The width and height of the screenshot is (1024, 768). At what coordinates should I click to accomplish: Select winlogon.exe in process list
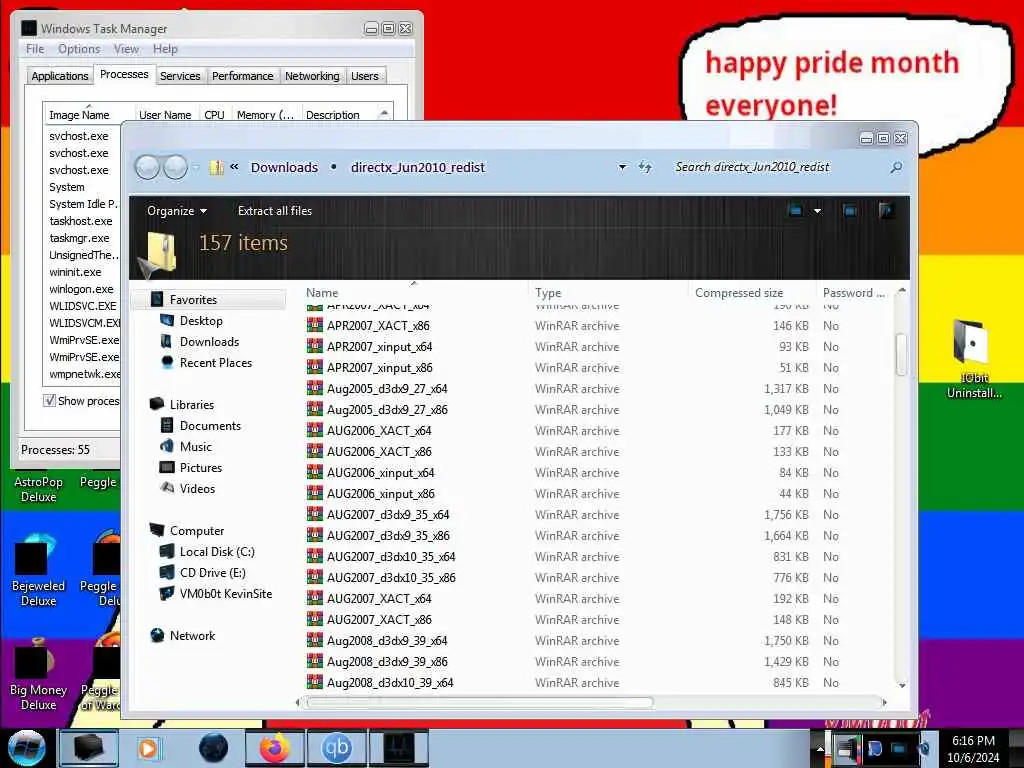tap(82, 289)
